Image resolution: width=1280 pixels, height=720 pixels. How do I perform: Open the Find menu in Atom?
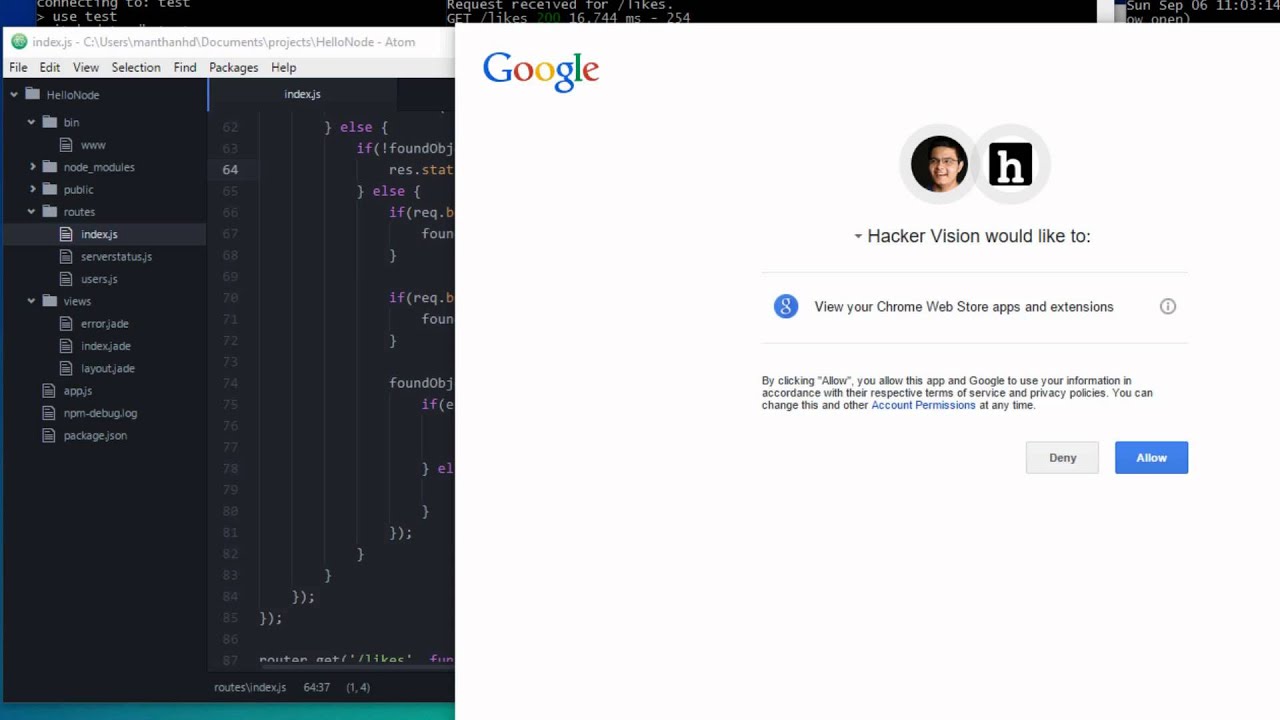click(x=185, y=67)
